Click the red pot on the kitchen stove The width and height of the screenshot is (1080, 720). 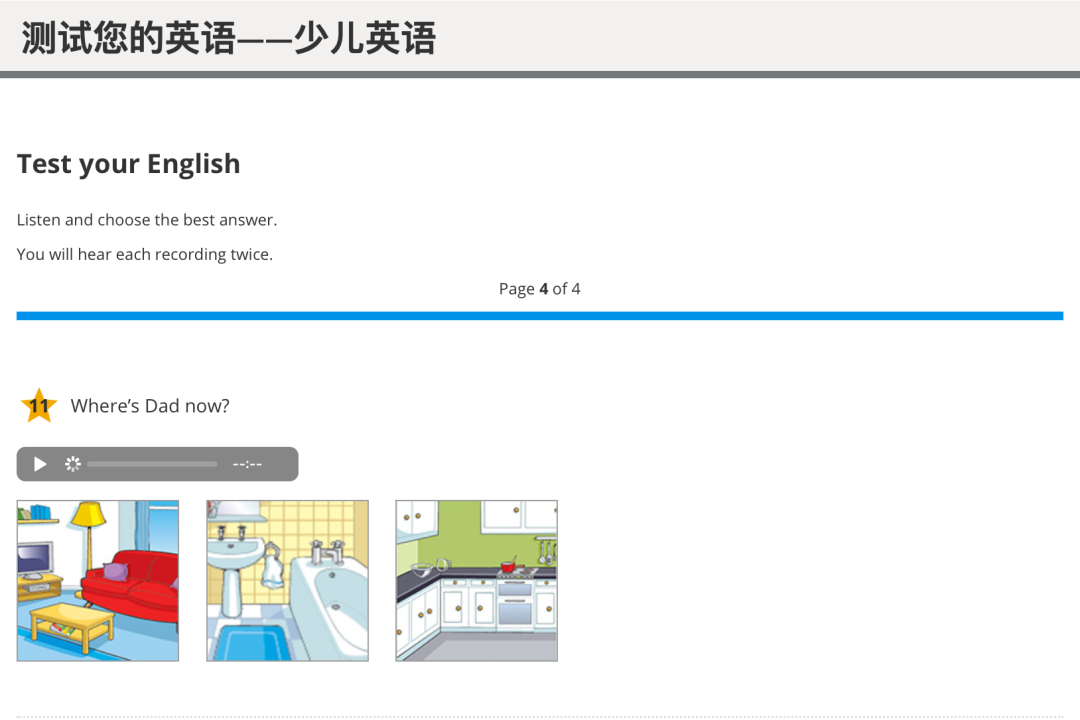click(507, 567)
